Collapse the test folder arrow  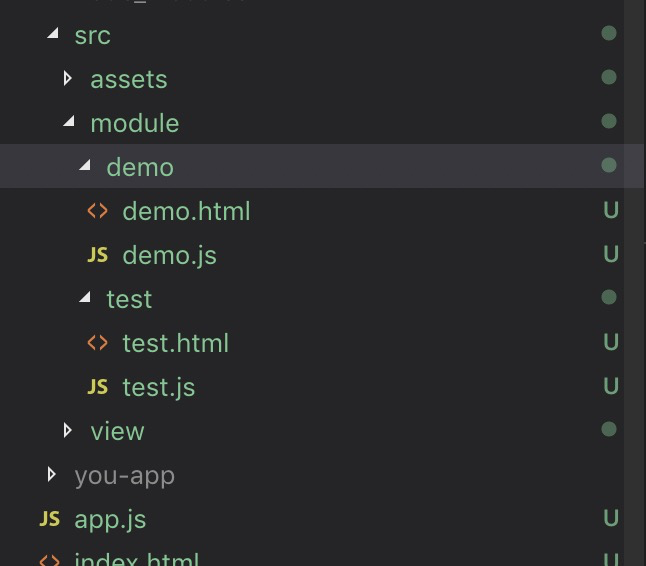click(x=84, y=299)
